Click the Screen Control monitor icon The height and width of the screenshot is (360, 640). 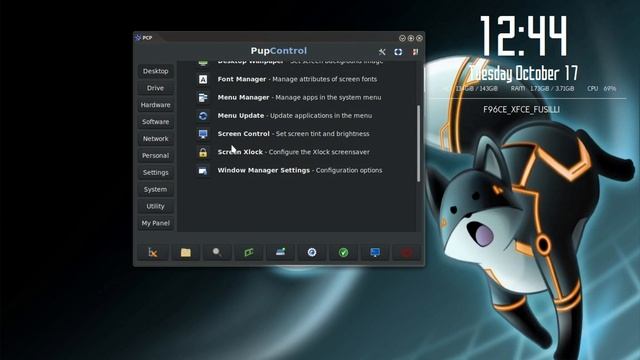[203, 134]
